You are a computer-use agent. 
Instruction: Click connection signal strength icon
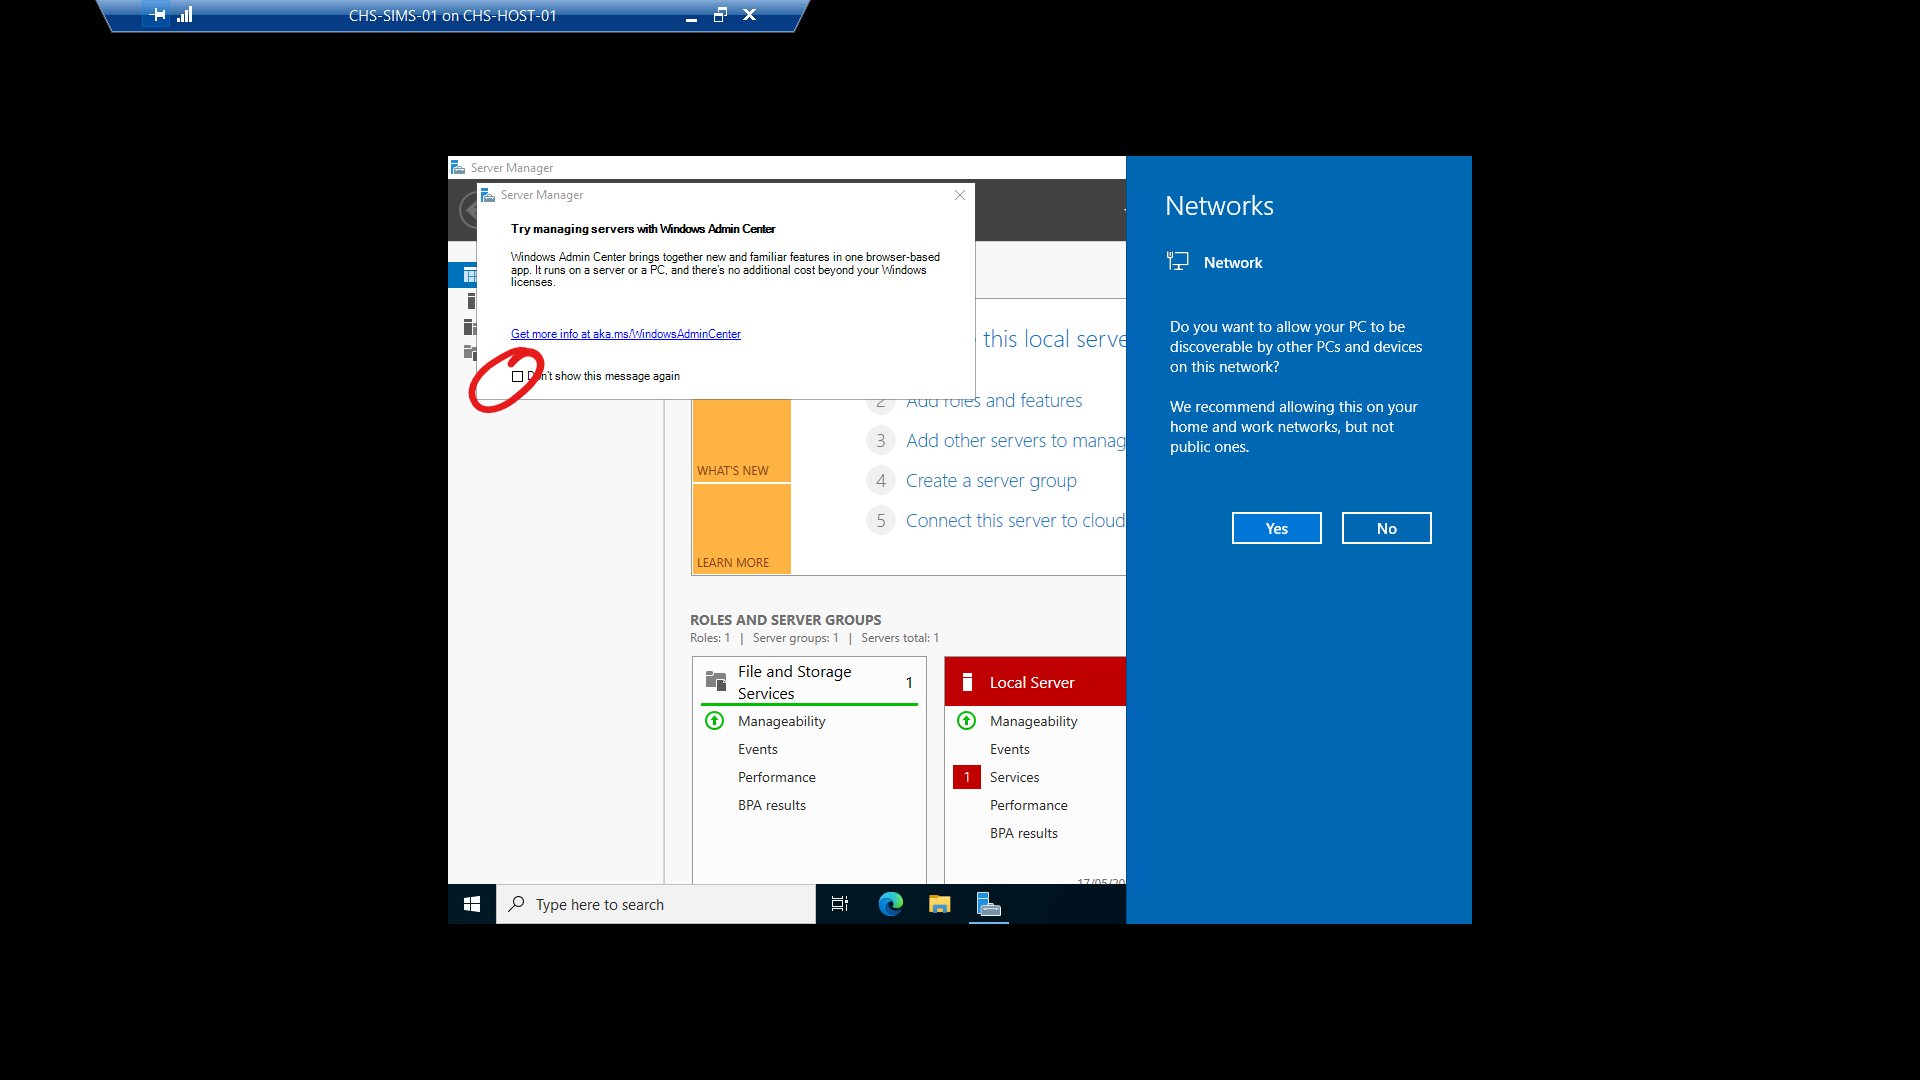click(x=185, y=15)
